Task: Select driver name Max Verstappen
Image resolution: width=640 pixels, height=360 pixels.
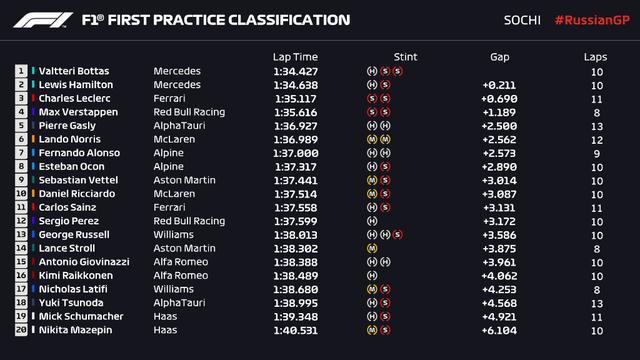Action: [78, 112]
